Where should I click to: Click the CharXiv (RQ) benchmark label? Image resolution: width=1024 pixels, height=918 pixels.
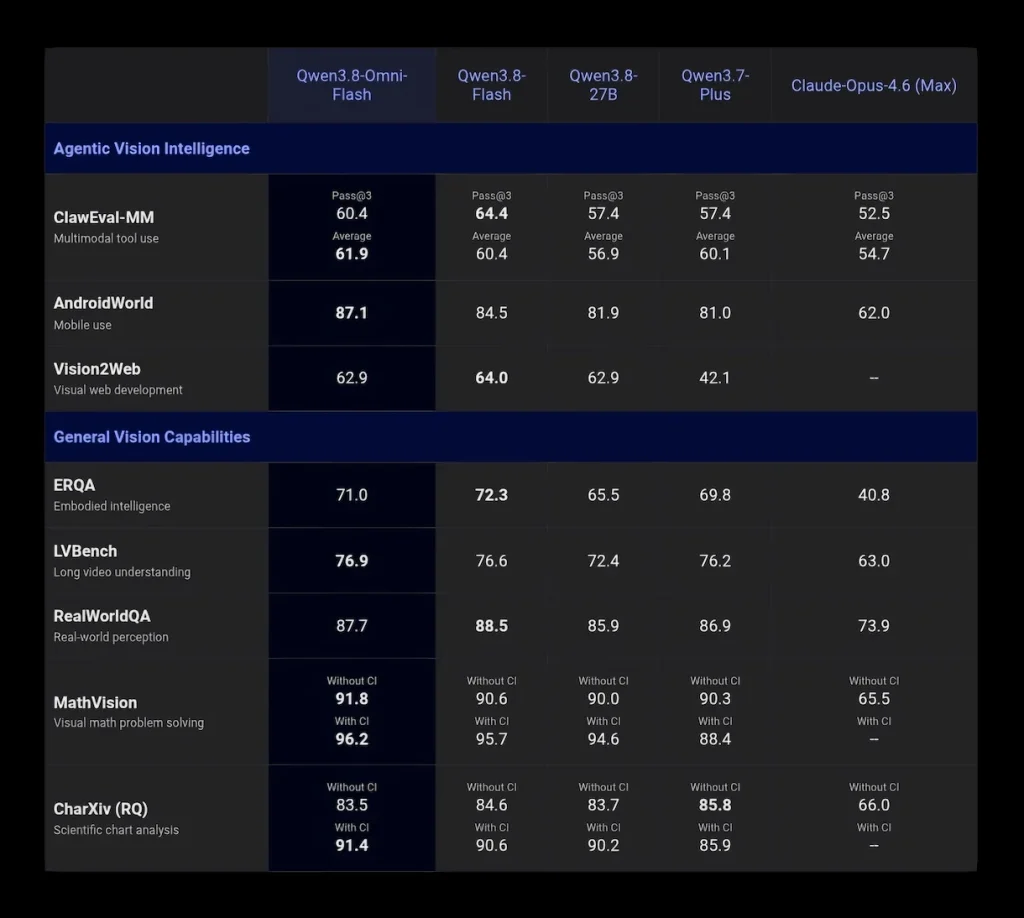101,809
